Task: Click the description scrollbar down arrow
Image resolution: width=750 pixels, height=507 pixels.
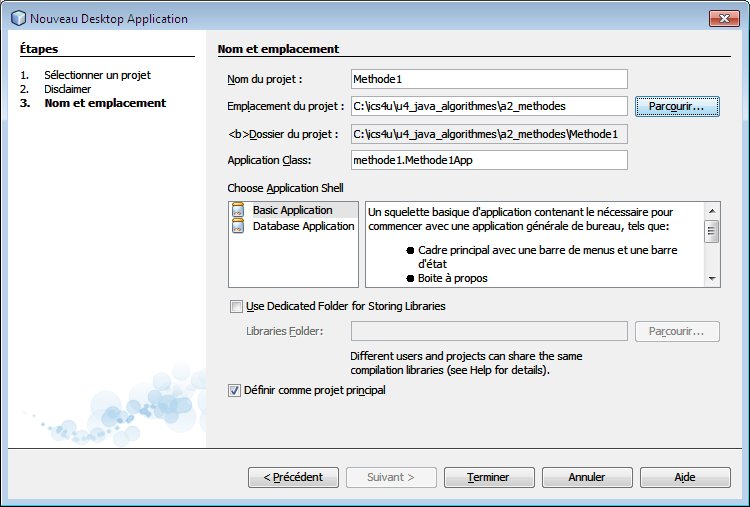Action: (x=712, y=278)
